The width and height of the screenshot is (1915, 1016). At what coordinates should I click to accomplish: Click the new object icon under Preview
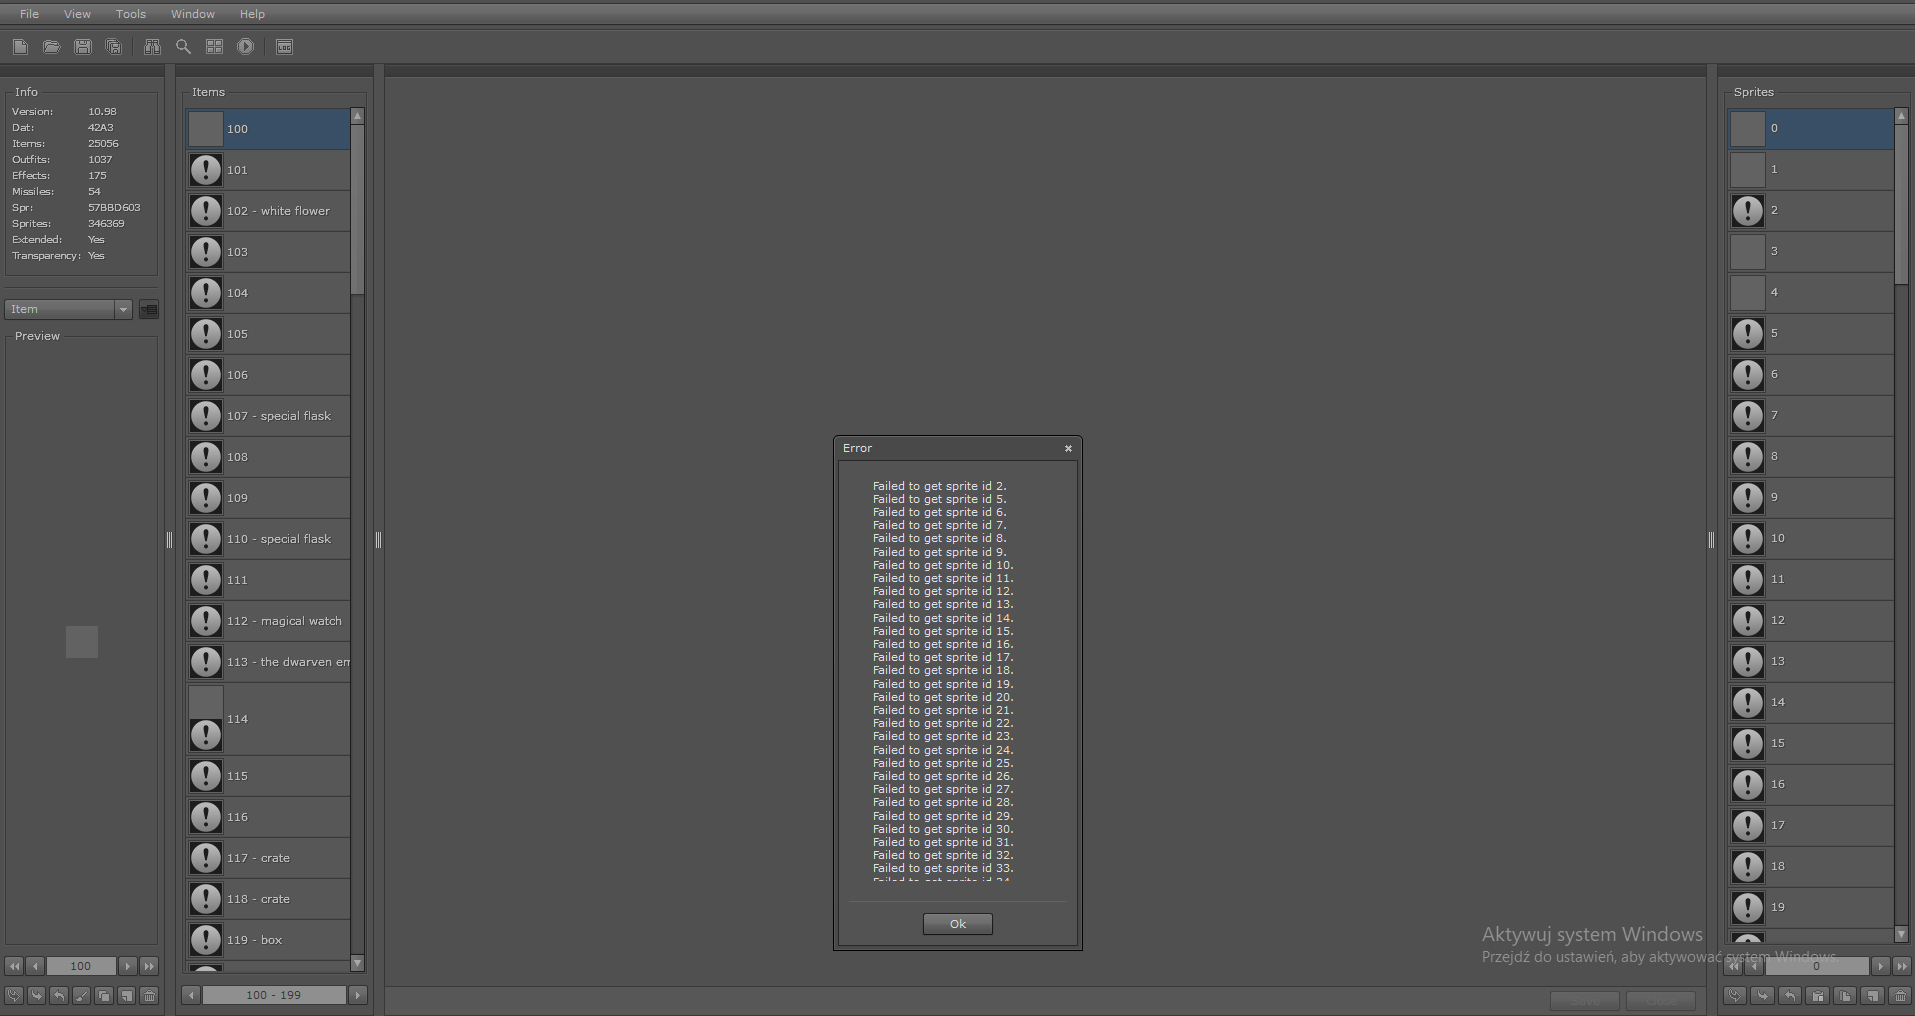pyautogui.click(x=126, y=996)
